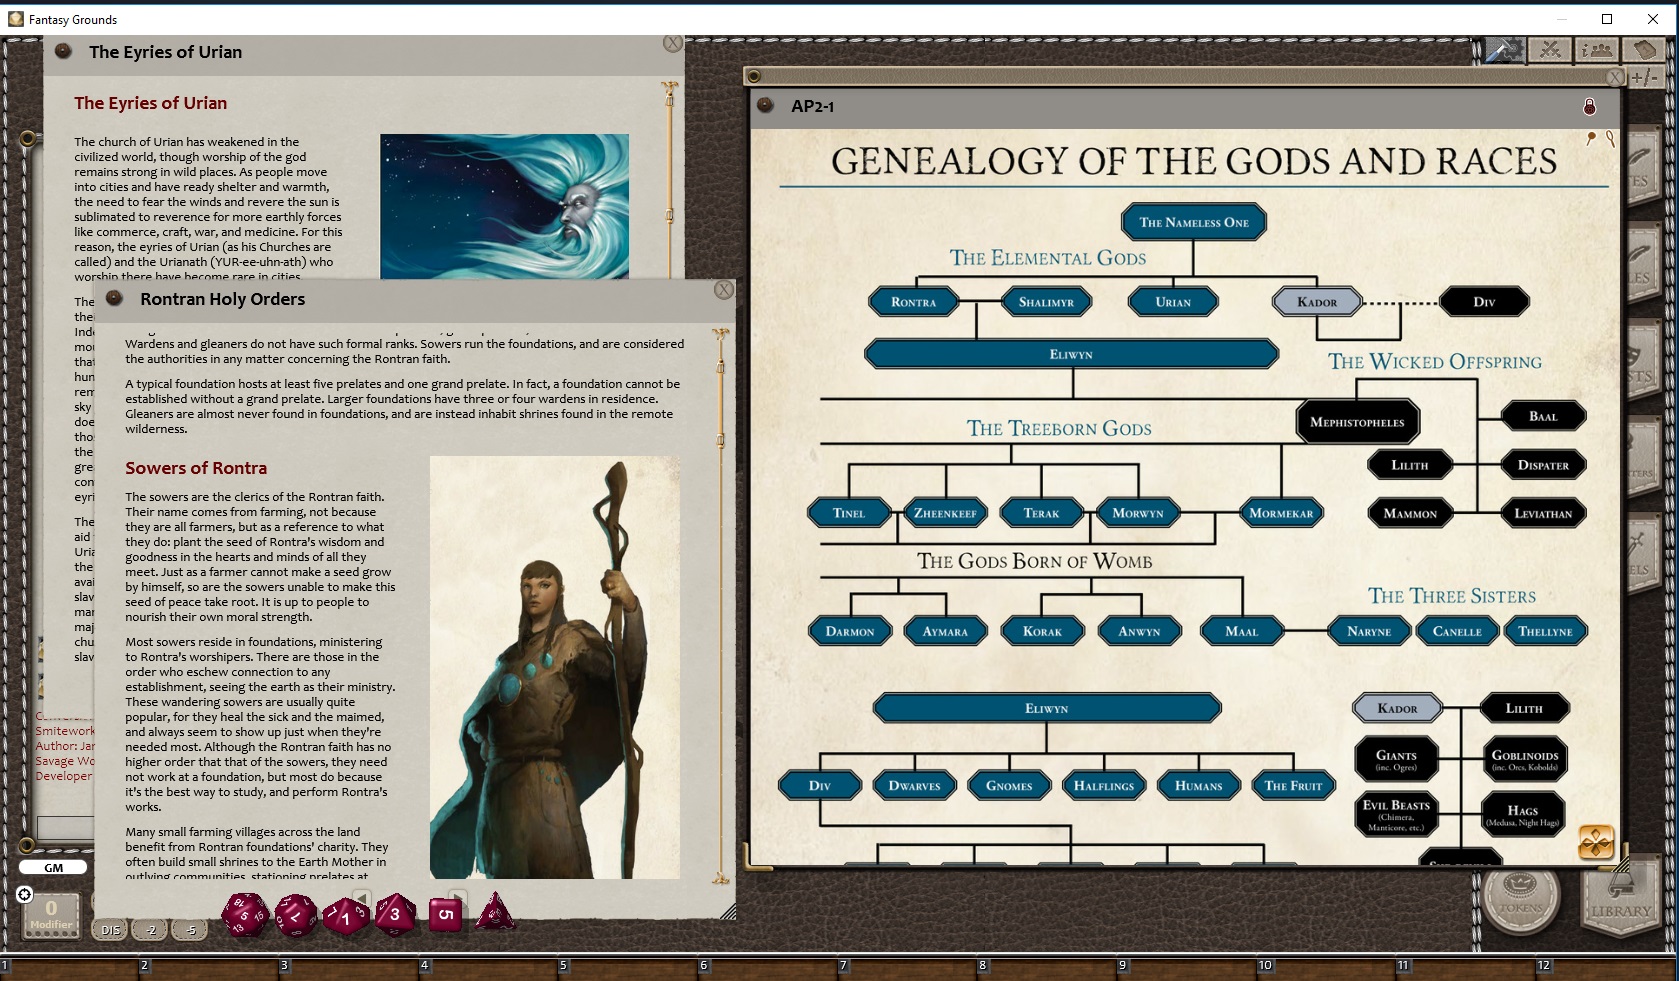Open the Party Sheet people icon
Screen dimensions: 1679x981
[x=1597, y=50]
